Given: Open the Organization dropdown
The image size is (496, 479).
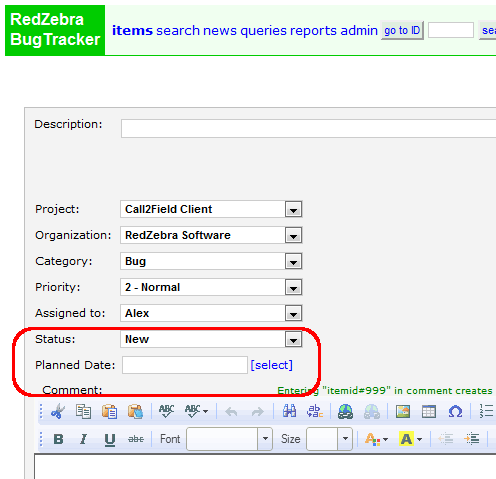Looking at the screenshot, I should (x=211, y=235).
